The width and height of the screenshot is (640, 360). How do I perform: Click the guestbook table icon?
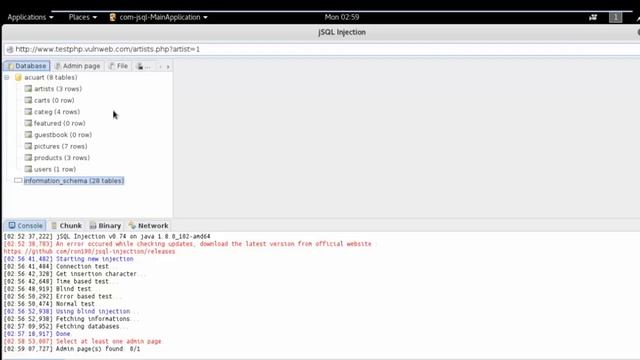(x=28, y=134)
